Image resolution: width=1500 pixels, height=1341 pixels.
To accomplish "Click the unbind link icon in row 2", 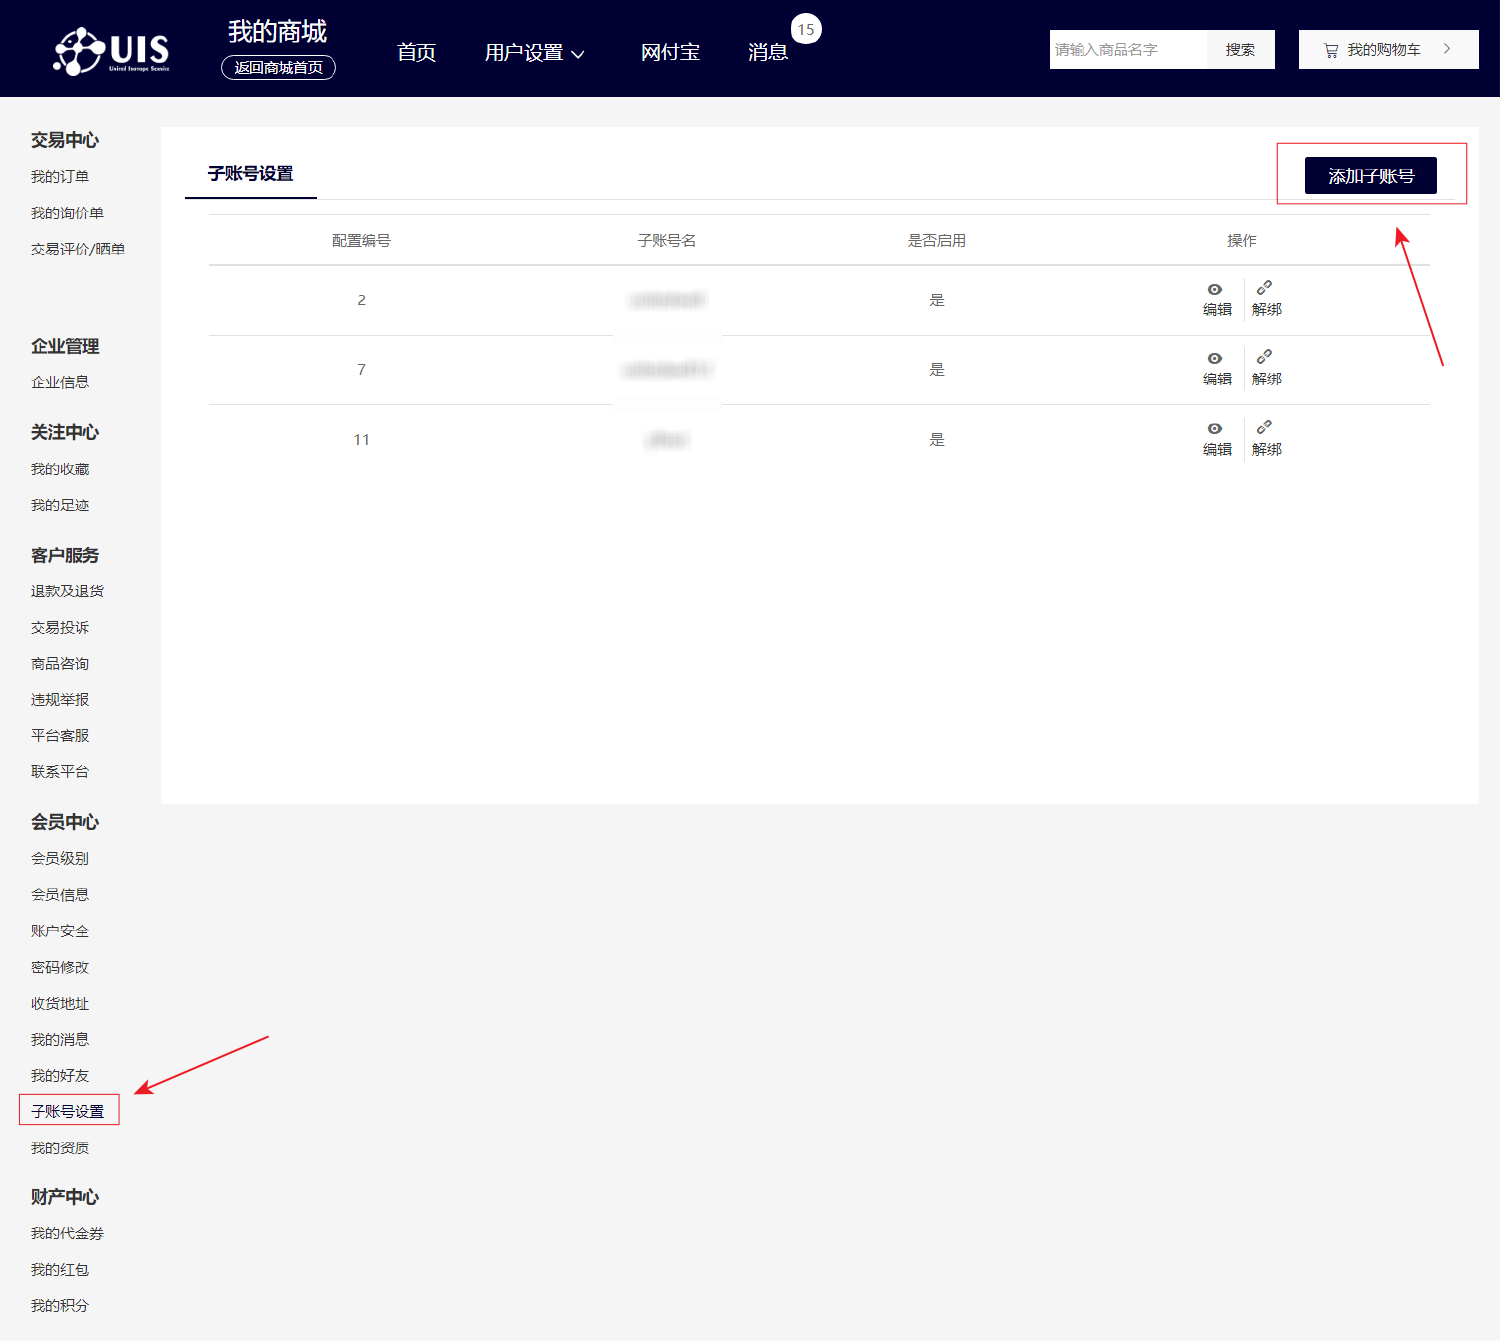I will [1264, 288].
